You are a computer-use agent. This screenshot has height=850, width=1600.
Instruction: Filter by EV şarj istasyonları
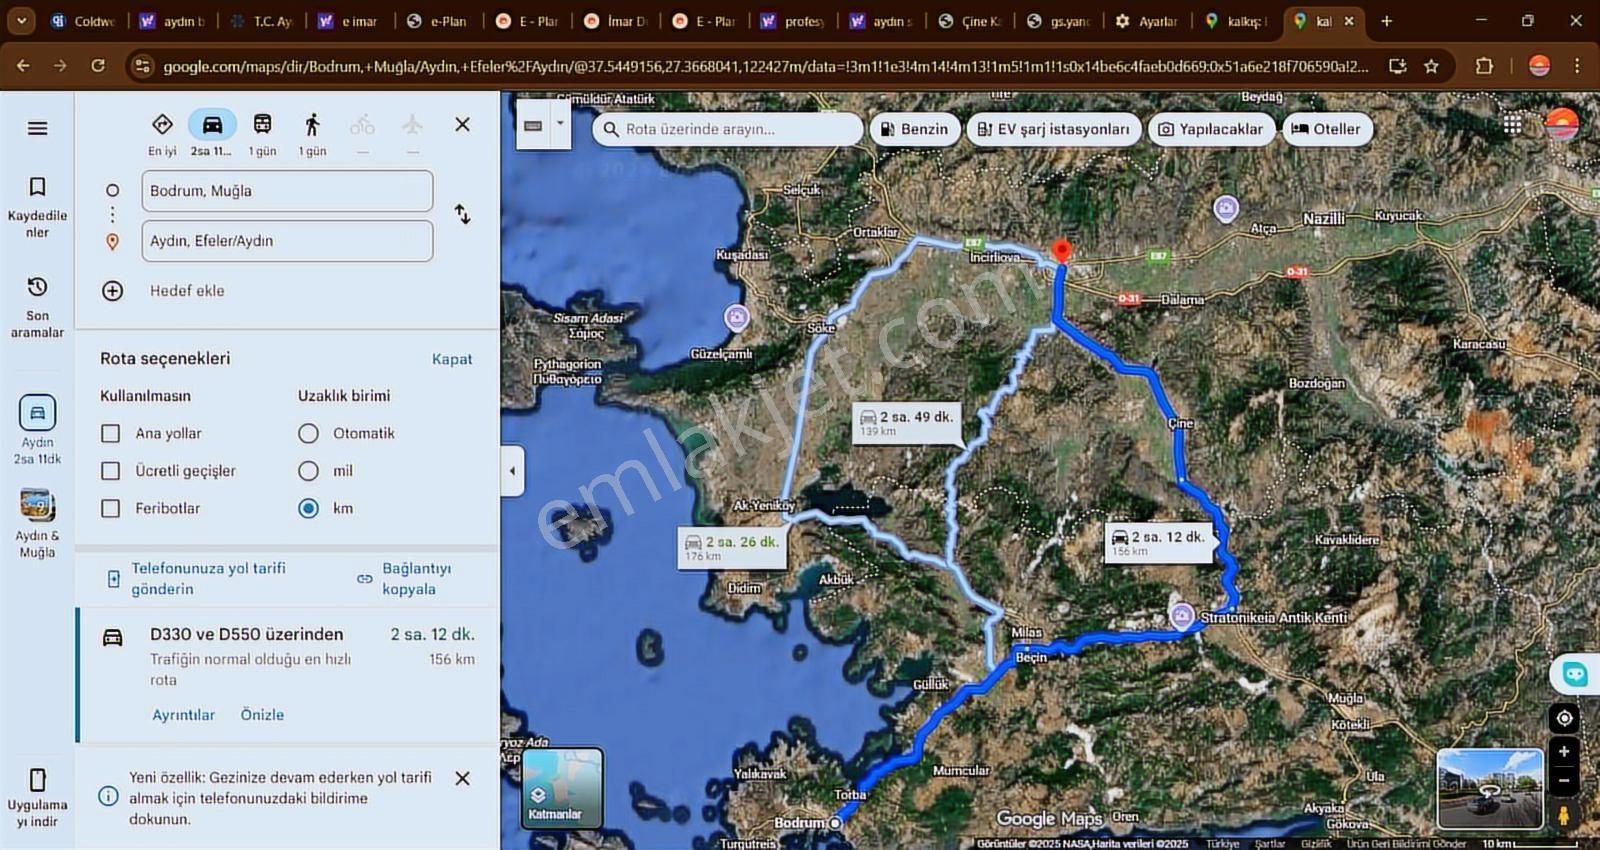(1053, 129)
